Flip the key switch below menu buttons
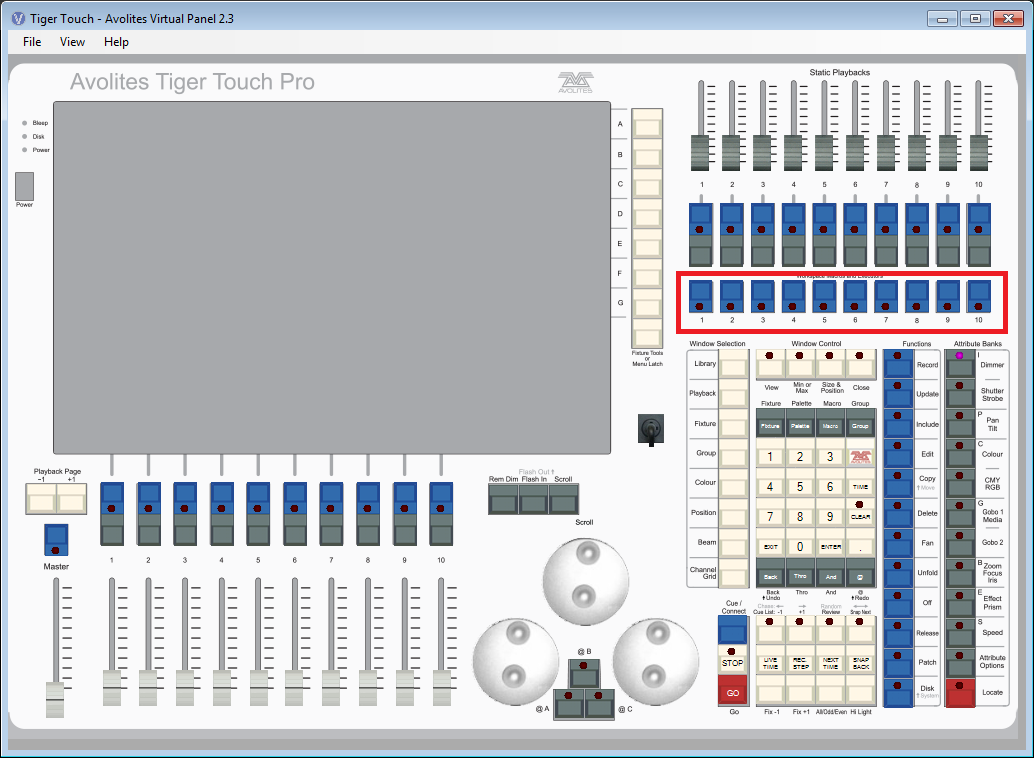 (650, 429)
